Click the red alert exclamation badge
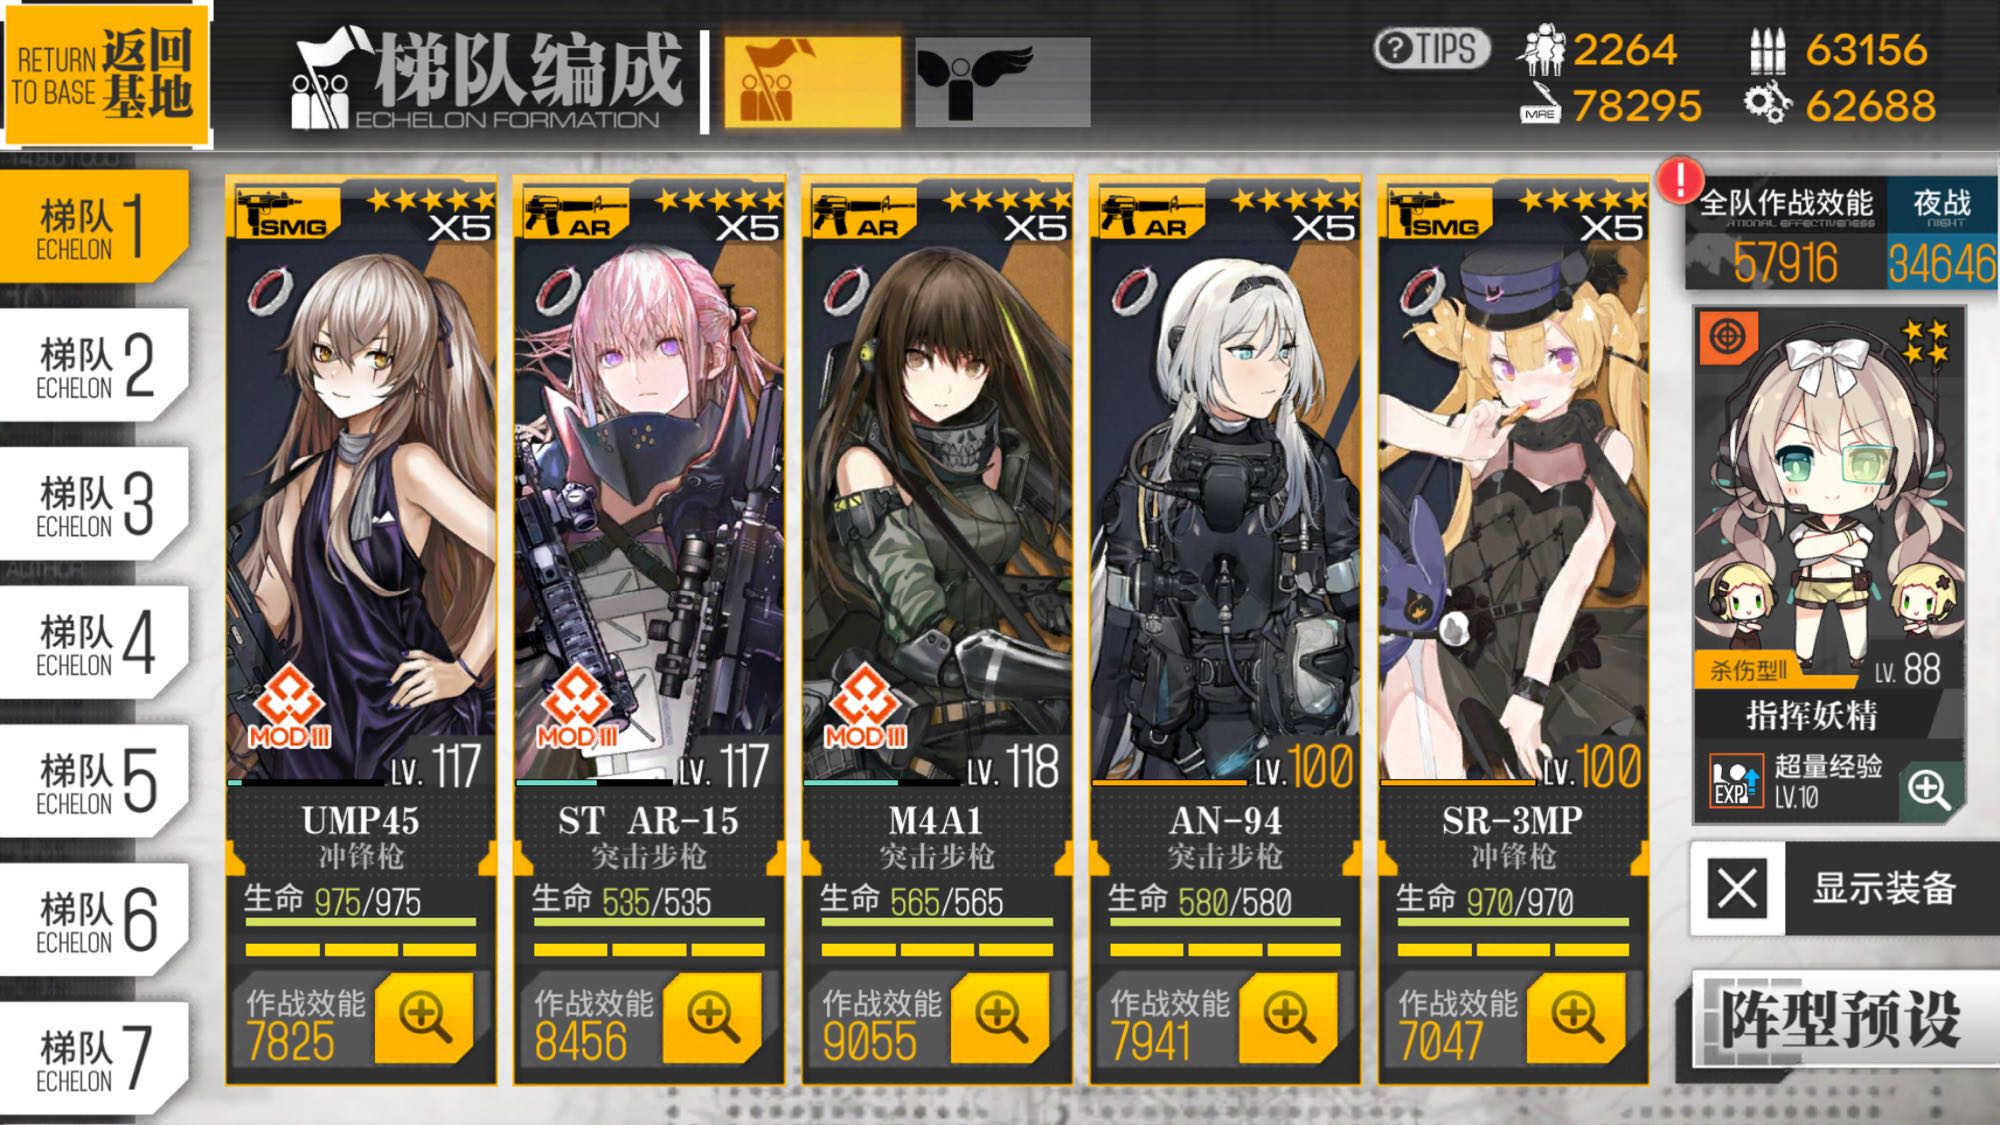The height and width of the screenshot is (1125, 2000). pyautogui.click(x=1680, y=180)
